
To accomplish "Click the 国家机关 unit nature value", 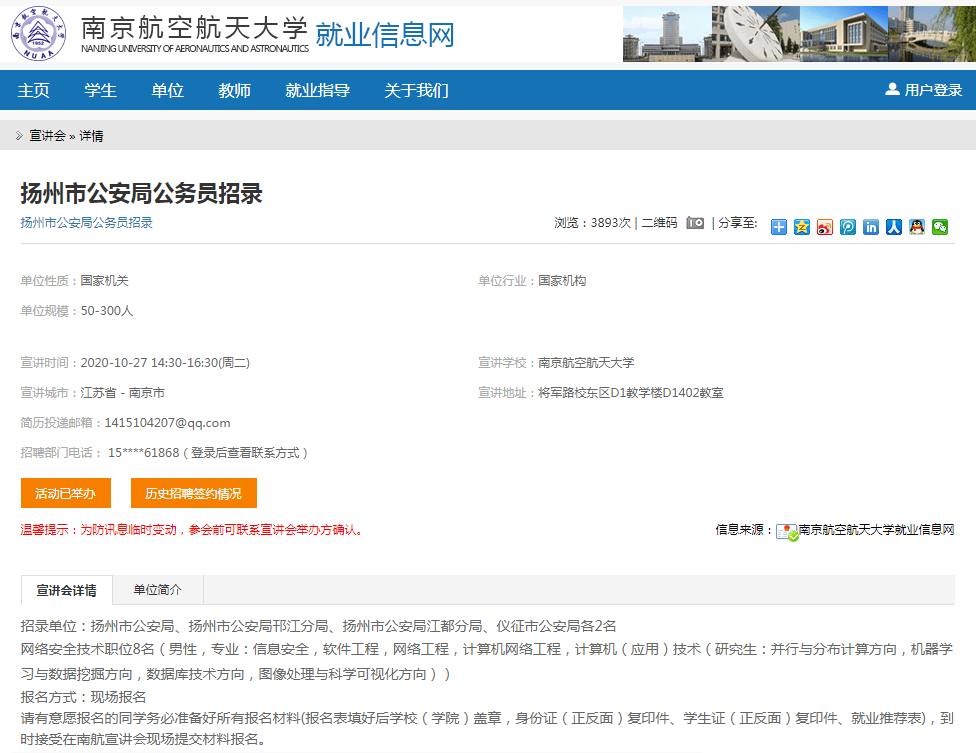I will coord(105,281).
